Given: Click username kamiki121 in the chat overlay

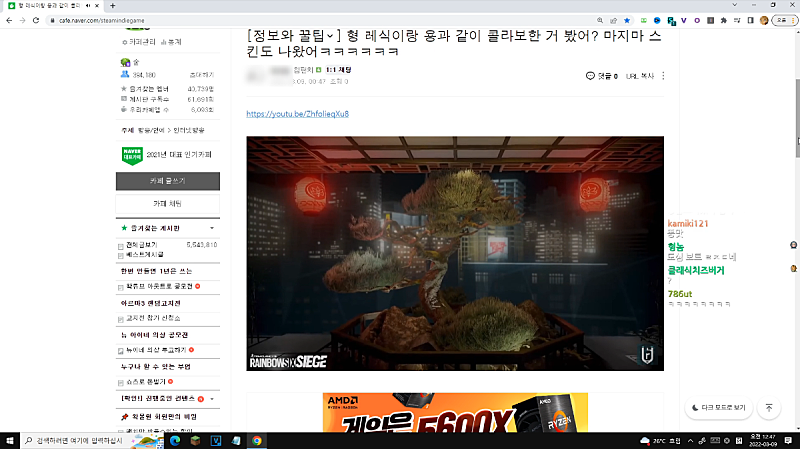Looking at the screenshot, I should [688, 223].
